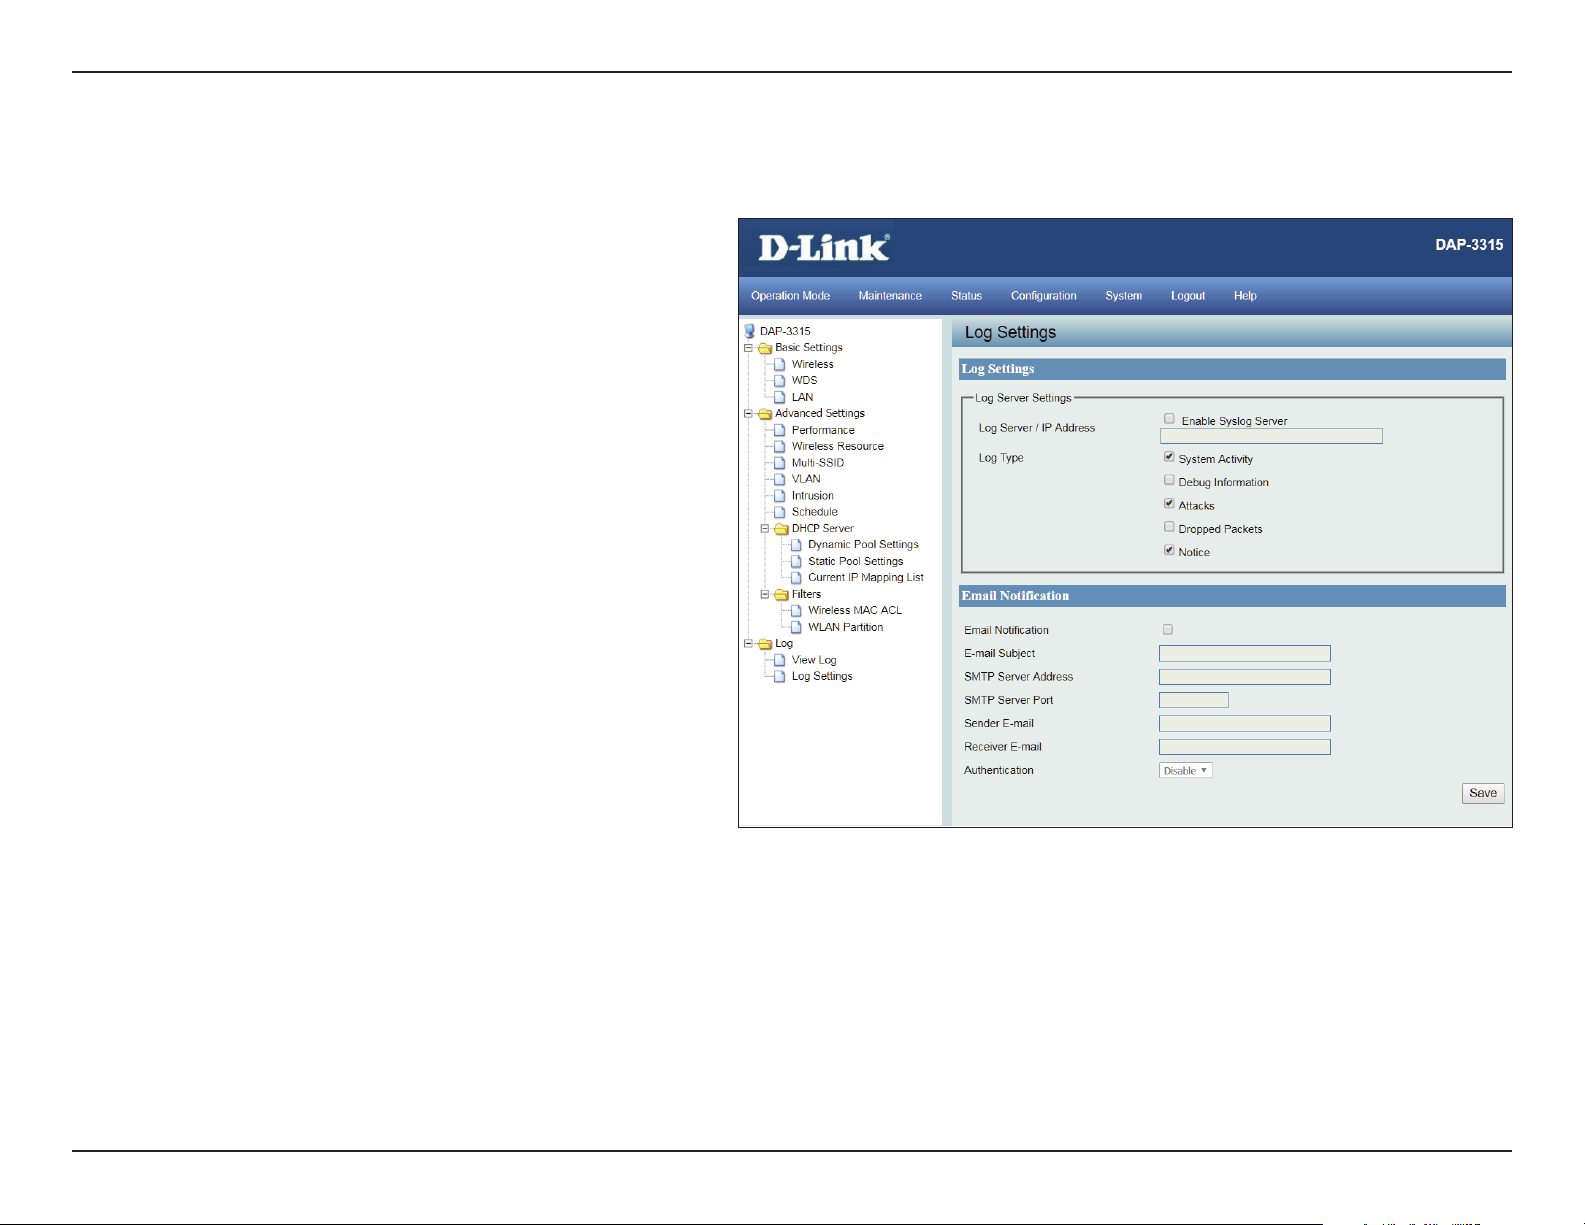
Task: Click the Receiver E-mail field
Action: [1245, 747]
